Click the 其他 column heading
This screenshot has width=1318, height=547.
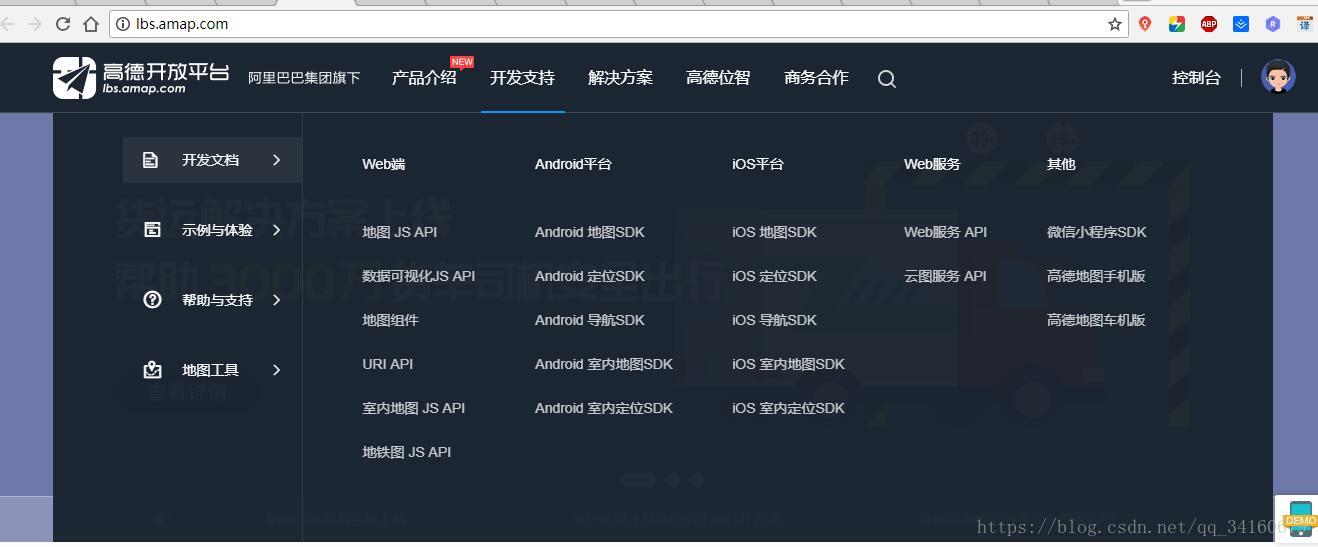click(1061, 164)
